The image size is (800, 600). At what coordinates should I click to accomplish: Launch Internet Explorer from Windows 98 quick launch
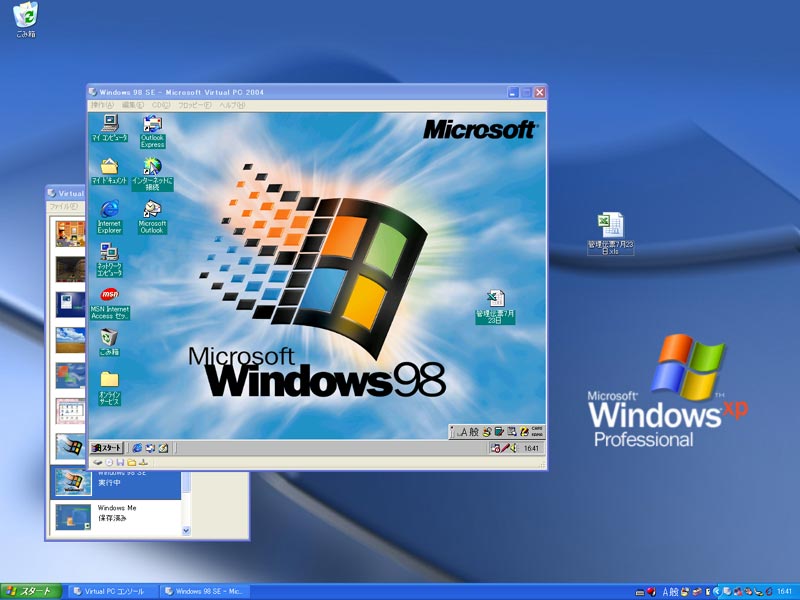(137, 448)
